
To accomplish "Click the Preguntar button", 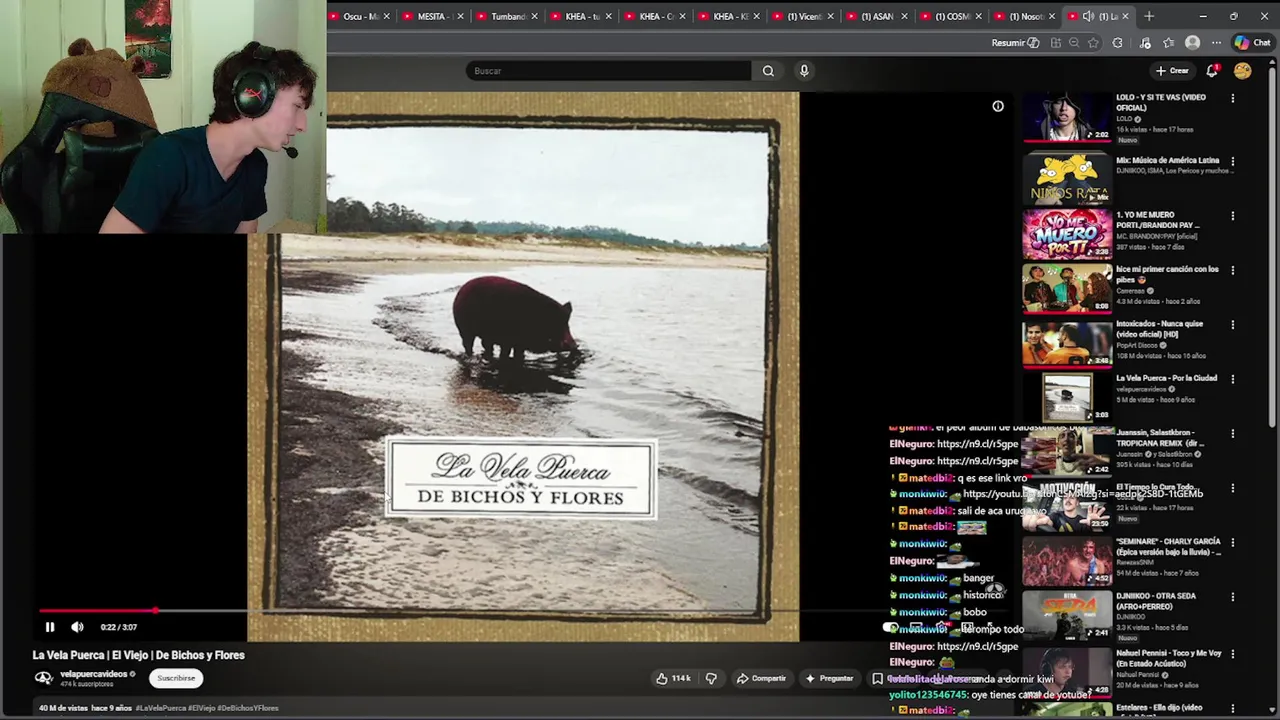I will (830, 678).
